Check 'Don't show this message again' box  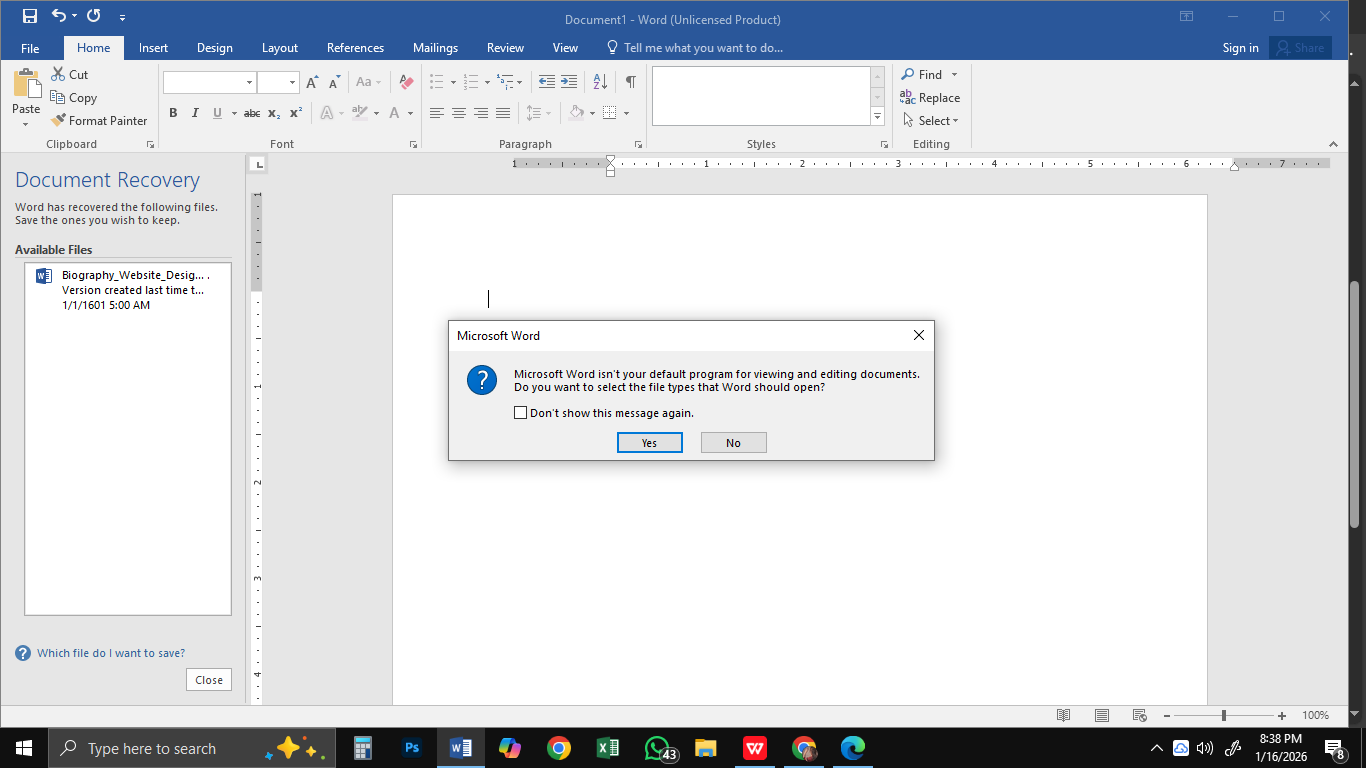[x=520, y=413]
